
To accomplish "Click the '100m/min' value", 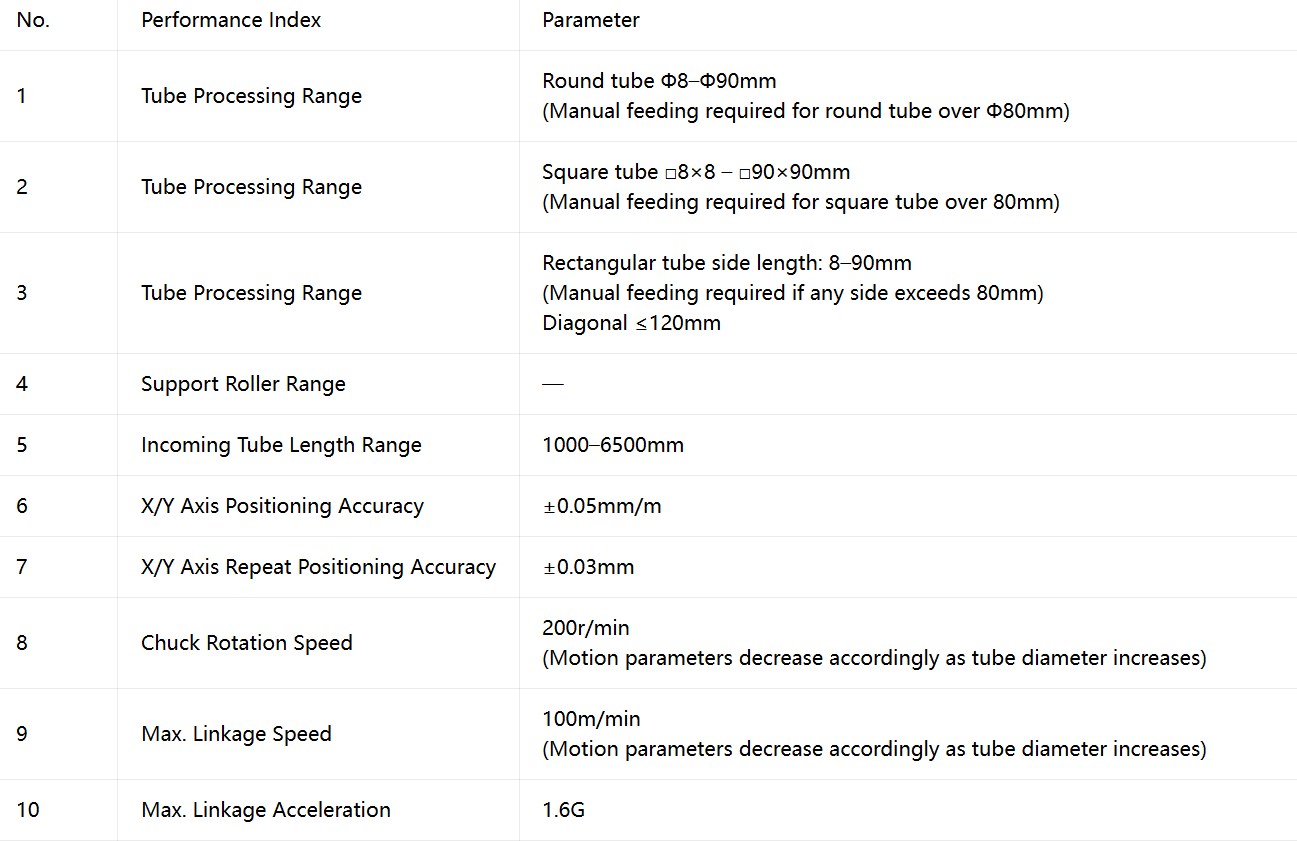I will tap(591, 719).
